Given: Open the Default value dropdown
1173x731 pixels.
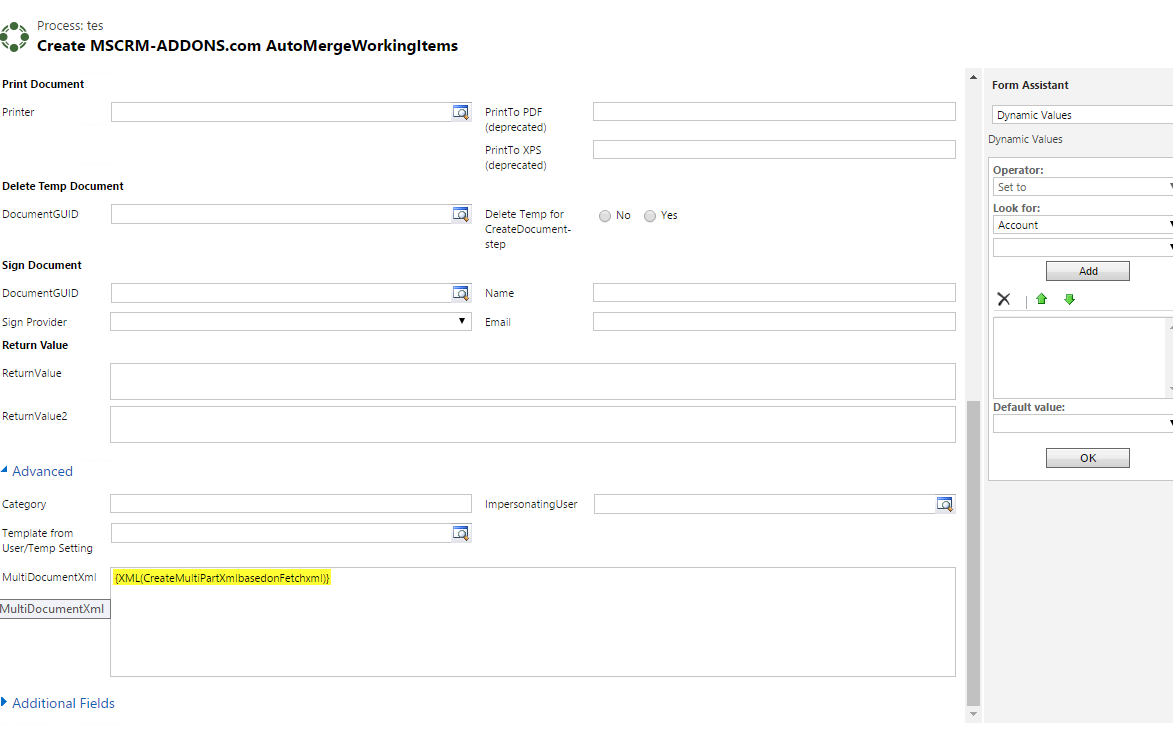Looking at the screenshot, I should click(x=1082, y=424).
